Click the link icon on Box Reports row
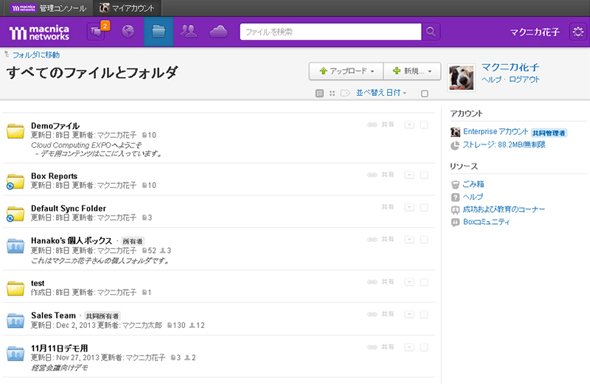 (372, 175)
